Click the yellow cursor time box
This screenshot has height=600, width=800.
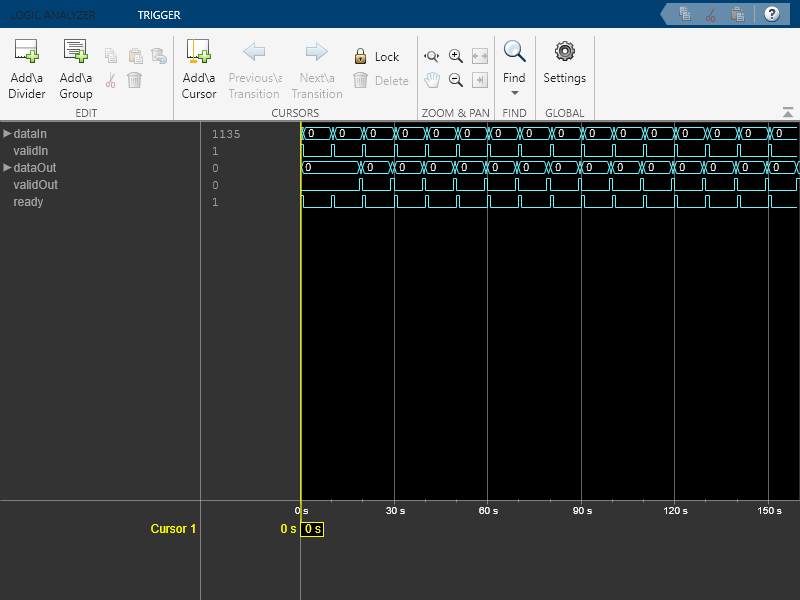(x=313, y=529)
